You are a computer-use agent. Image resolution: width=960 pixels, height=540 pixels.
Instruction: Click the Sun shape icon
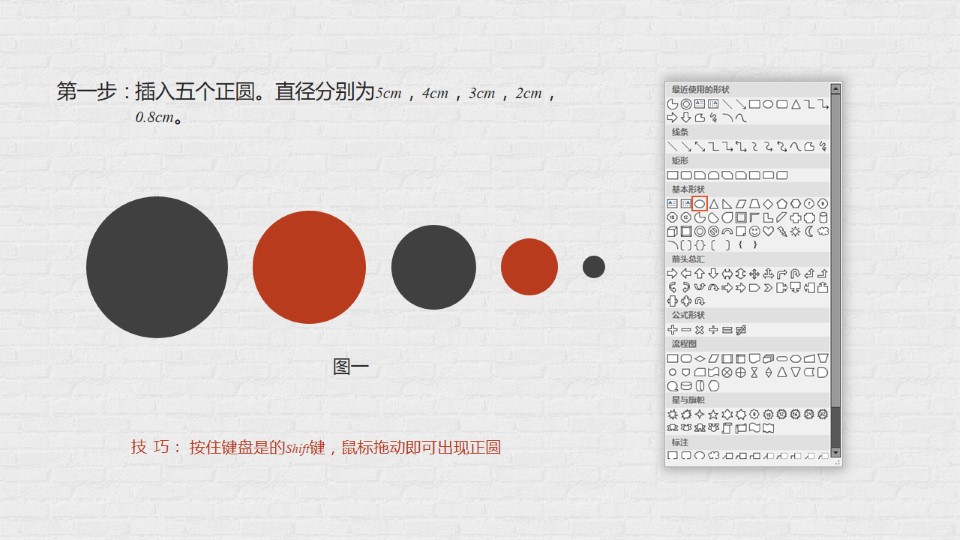pos(796,231)
